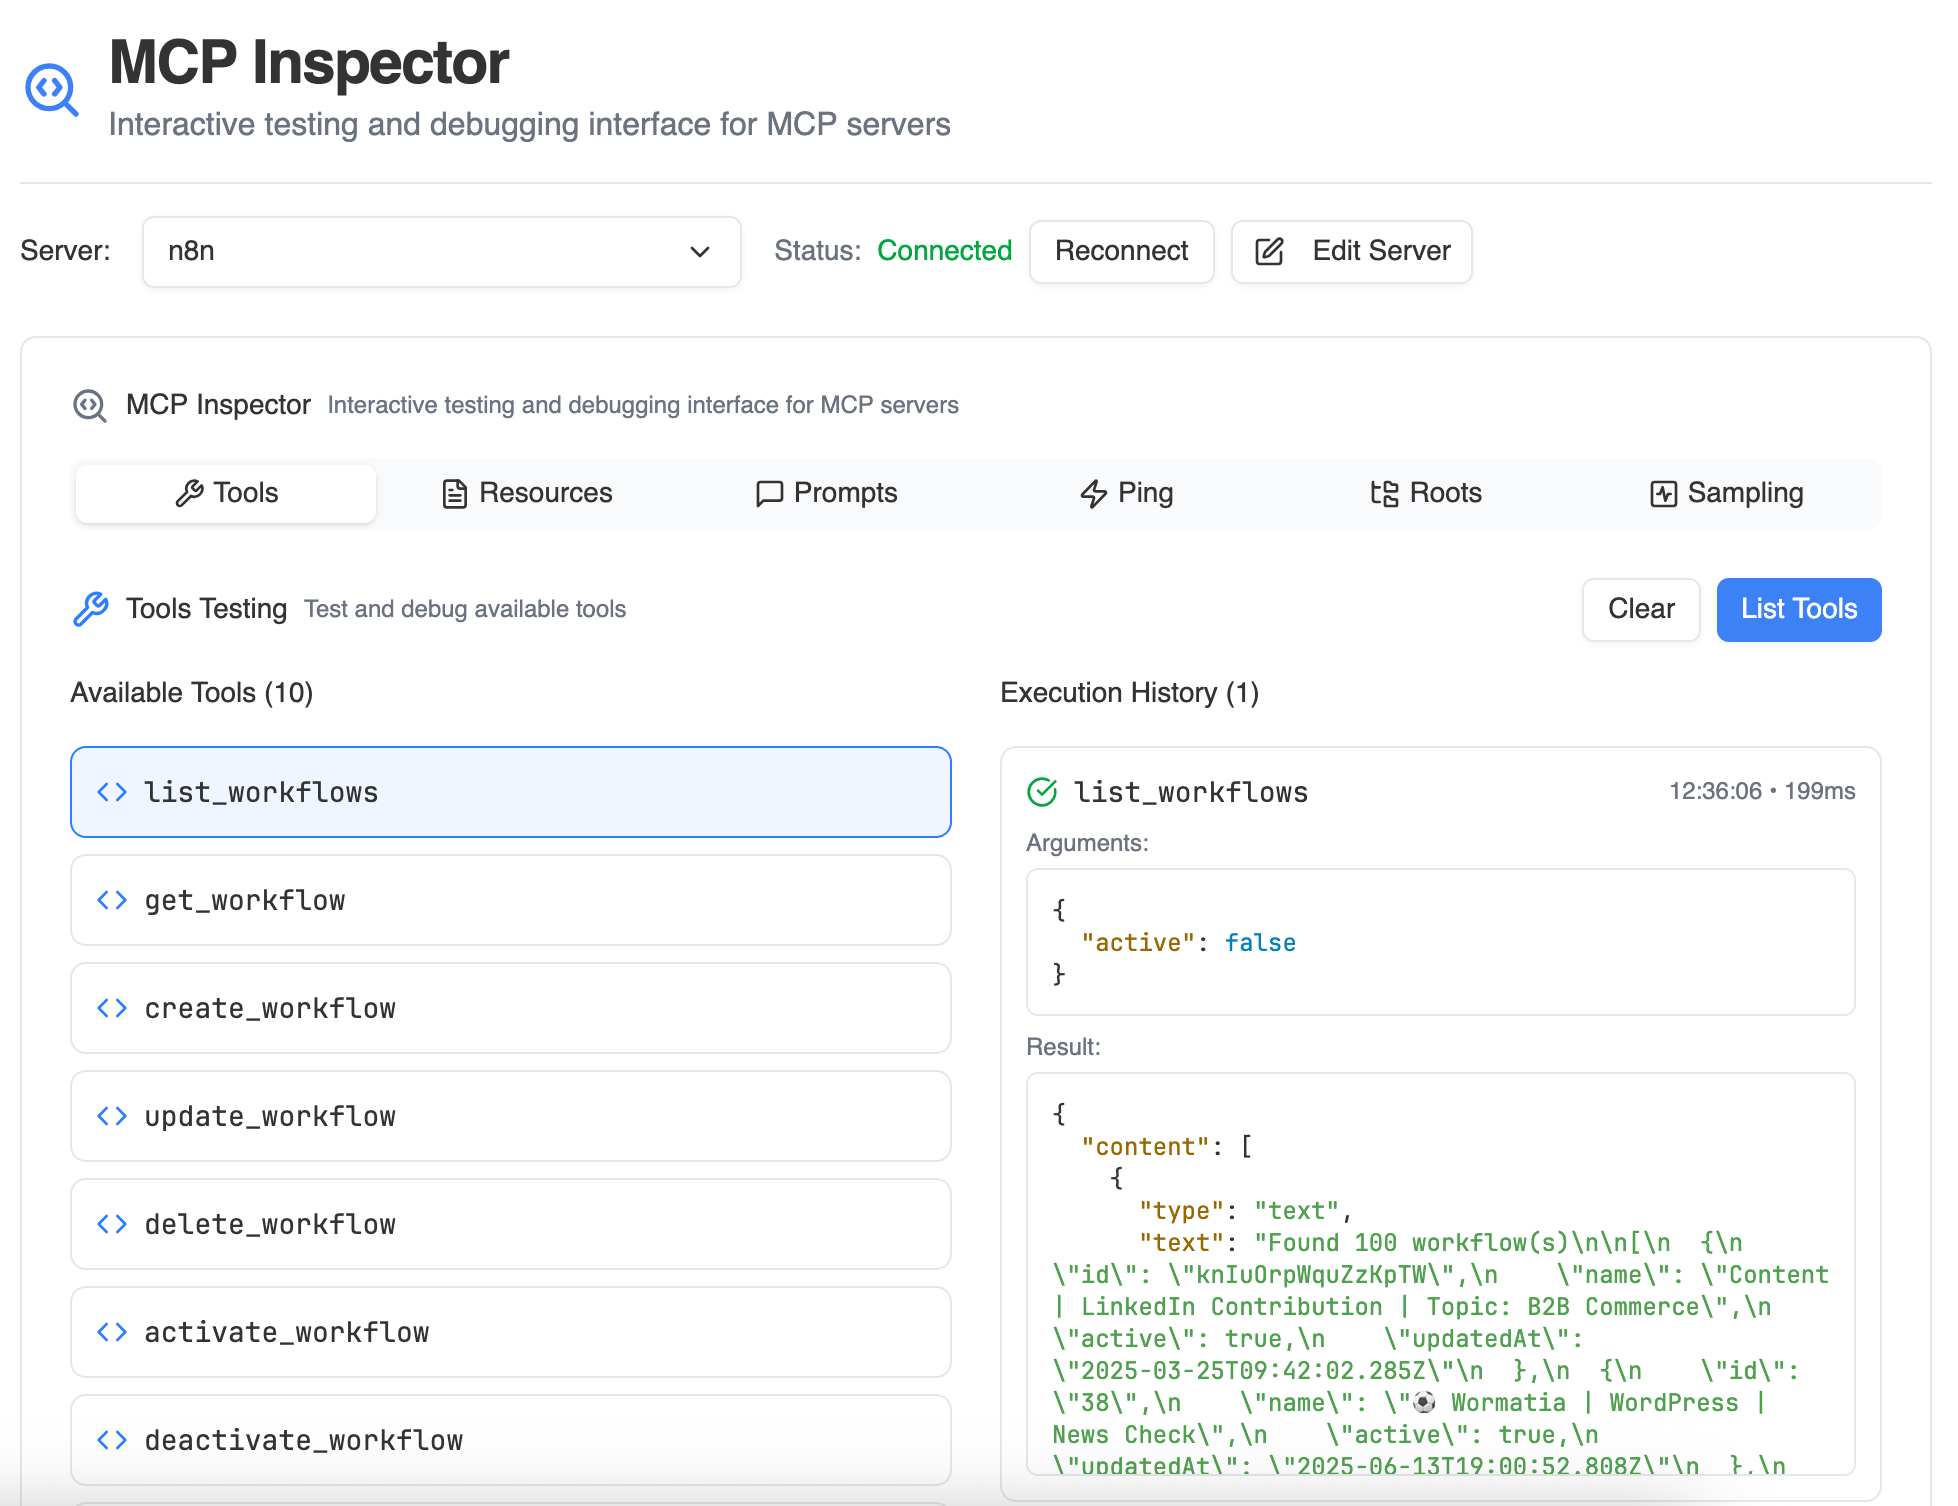Click the wrench icon beside Tools Testing
Viewport: 1958px width, 1506px height.
coord(91,609)
